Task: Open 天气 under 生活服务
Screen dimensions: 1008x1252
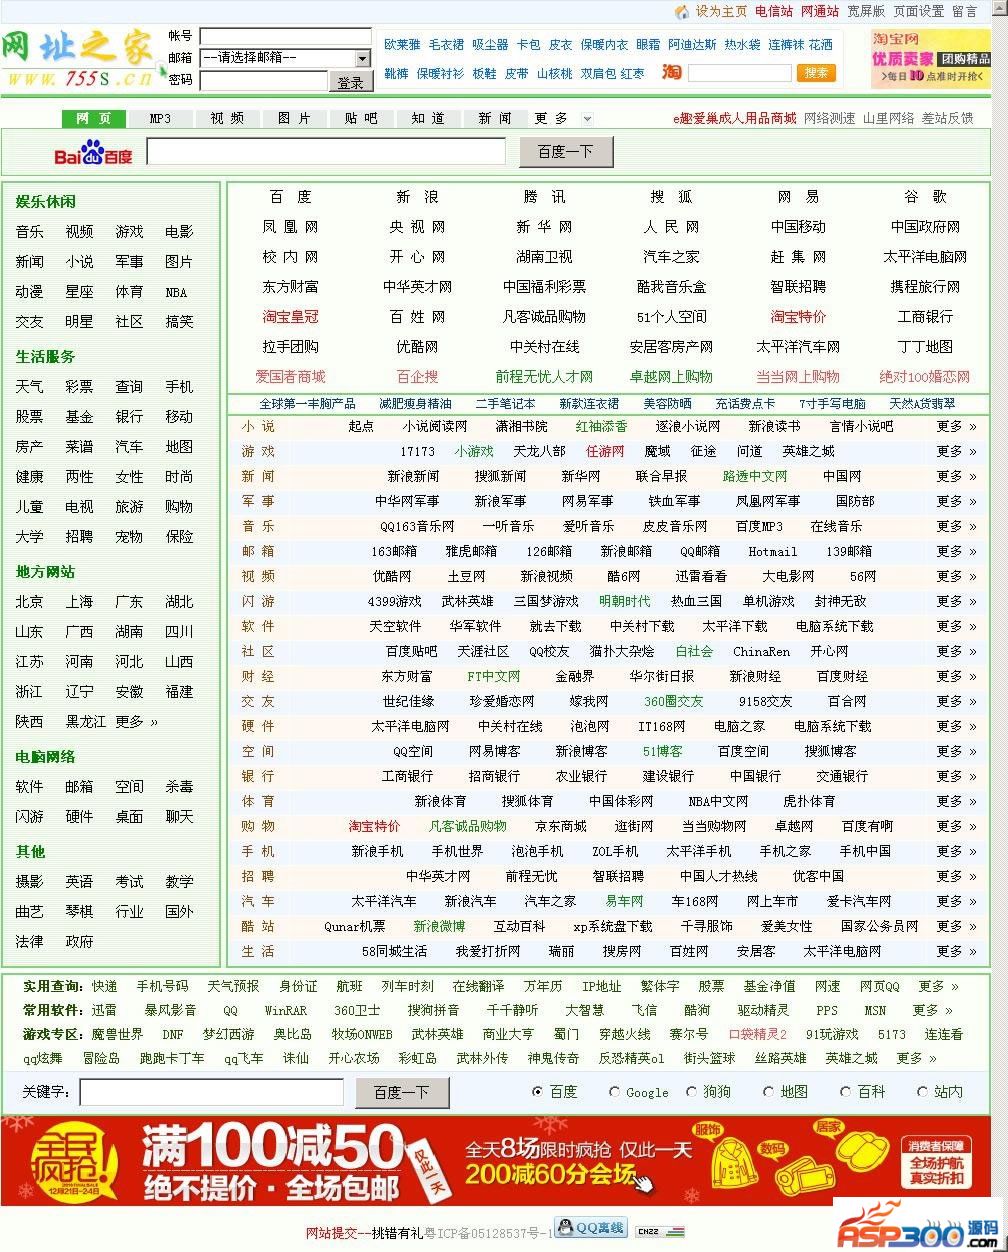Action: coord(29,387)
